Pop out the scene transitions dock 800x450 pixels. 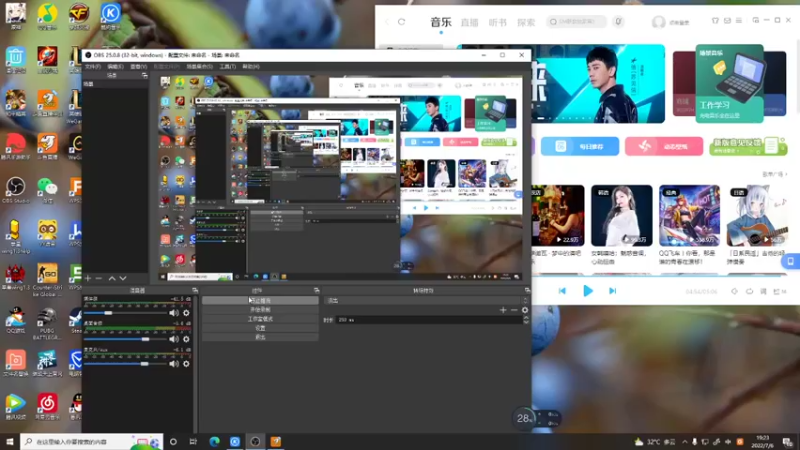click(x=527, y=290)
